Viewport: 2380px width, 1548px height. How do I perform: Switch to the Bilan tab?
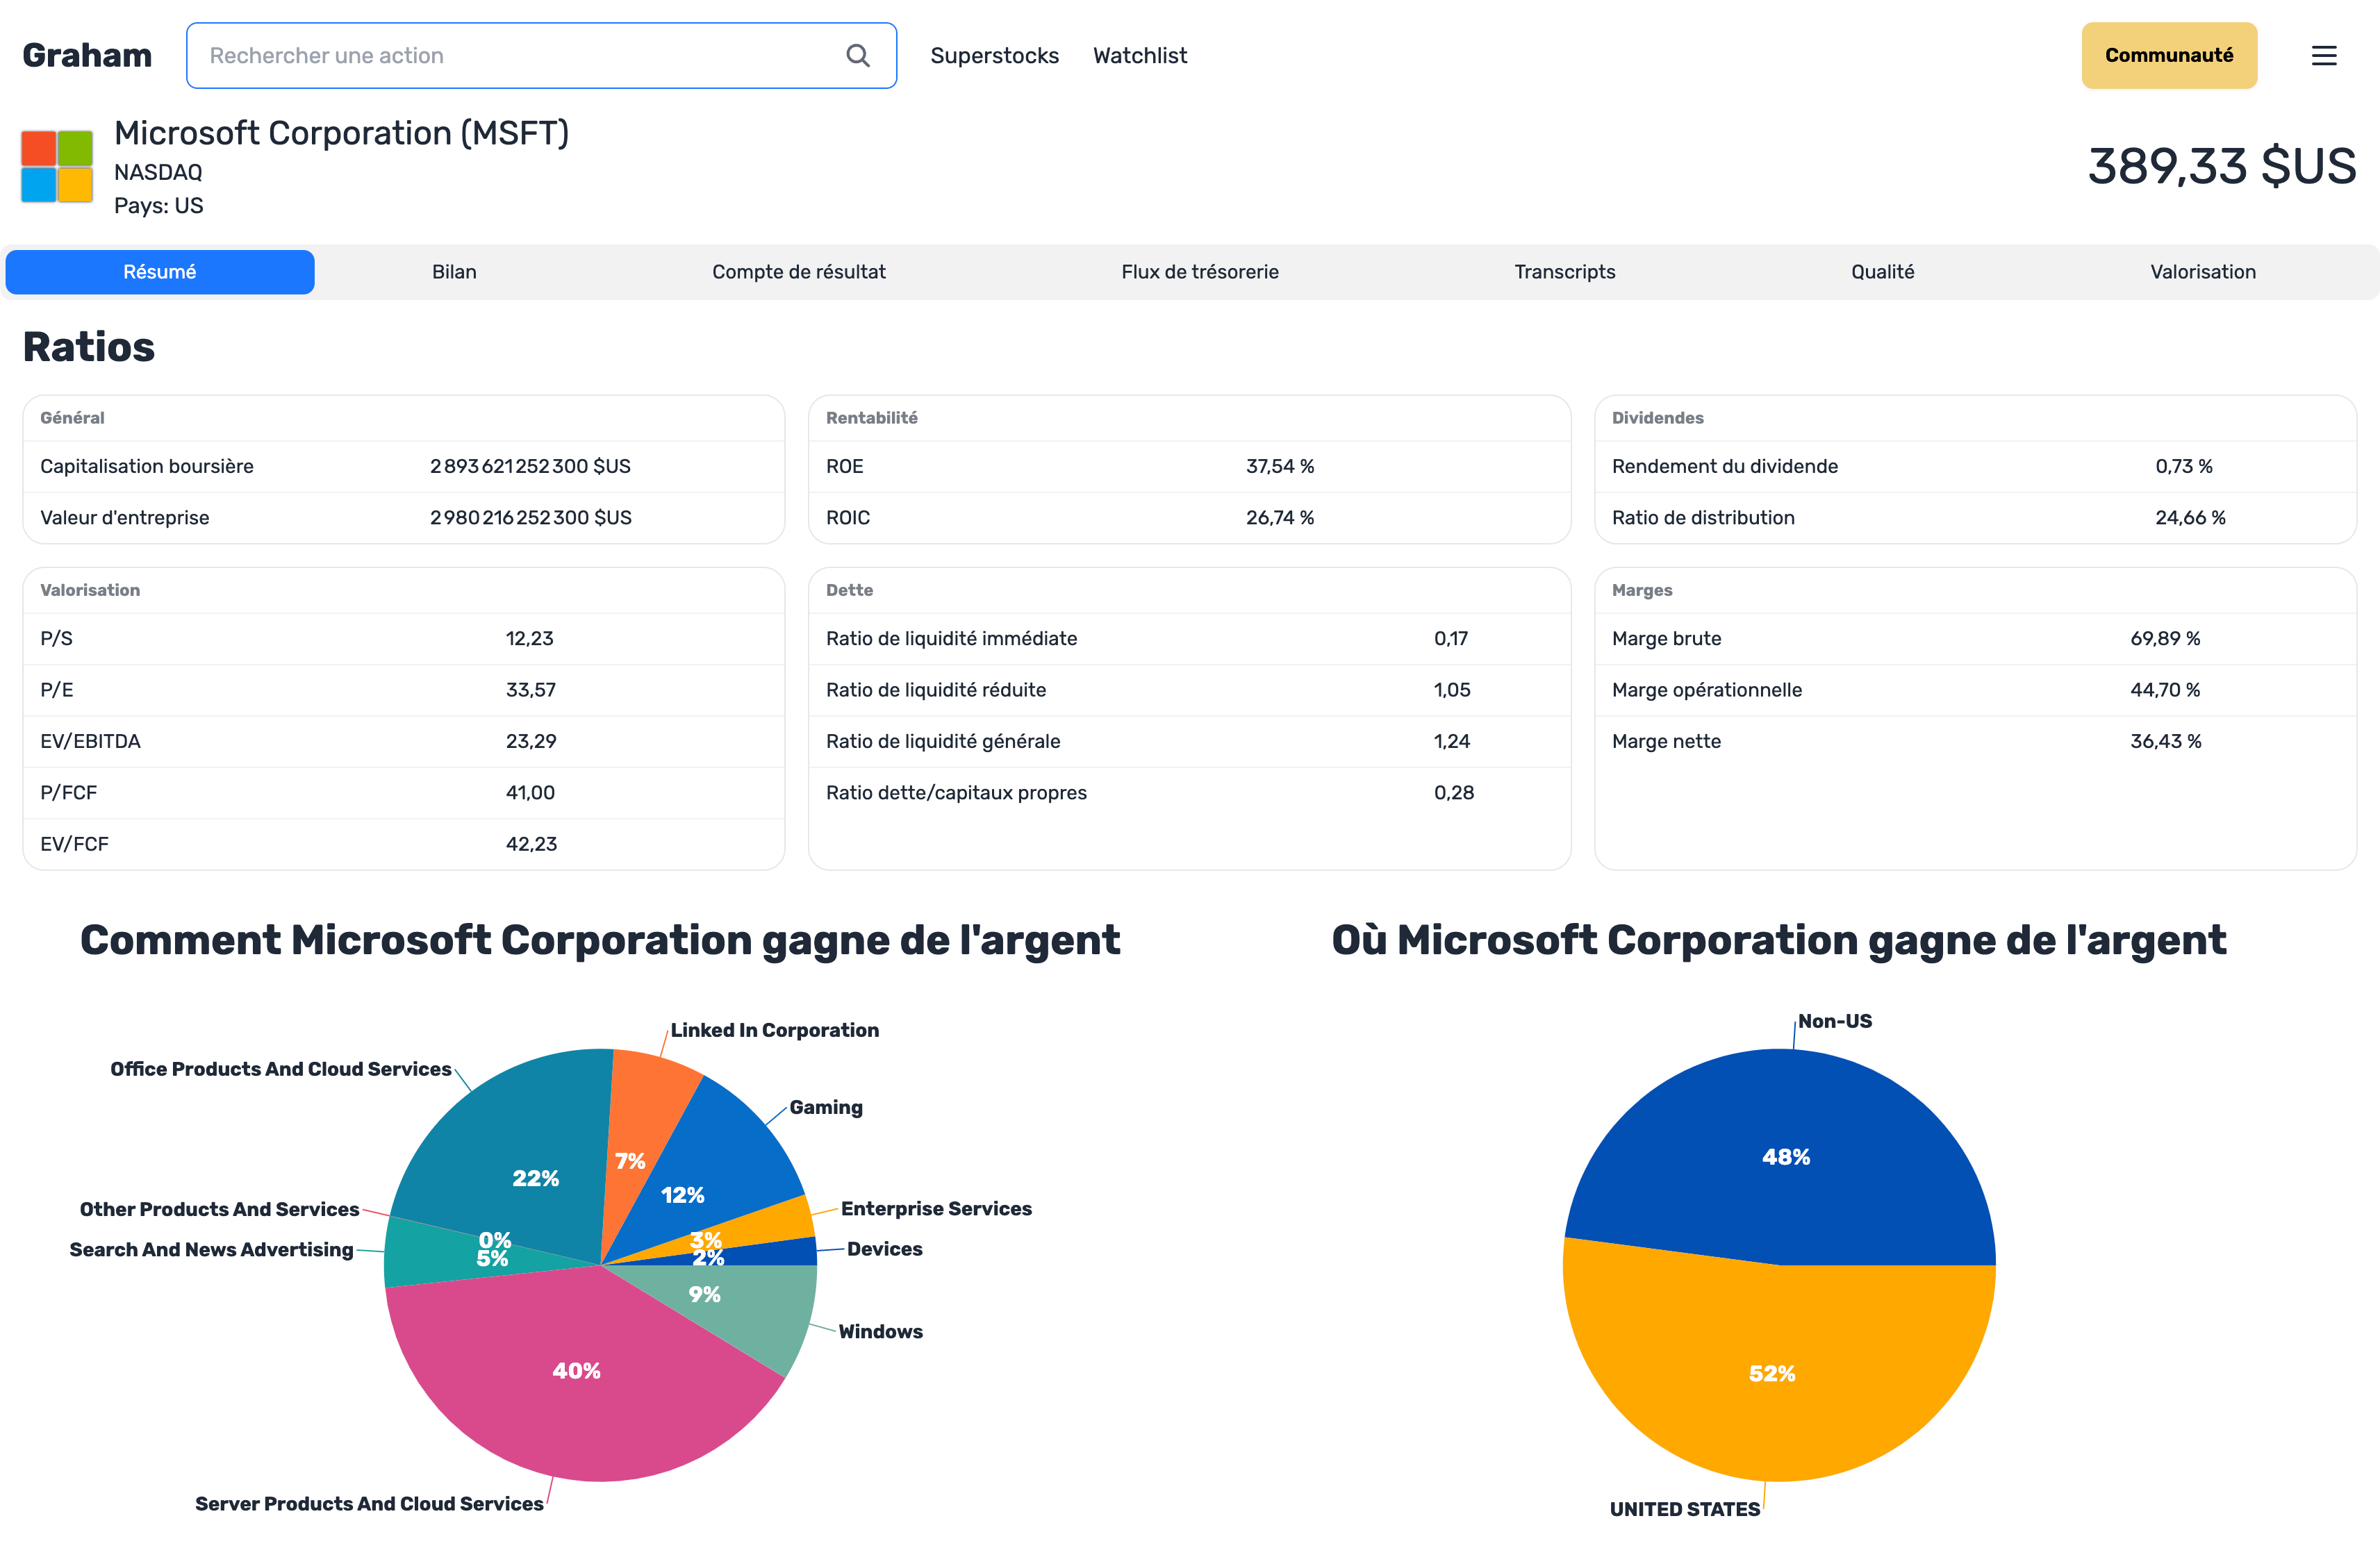[x=454, y=272]
